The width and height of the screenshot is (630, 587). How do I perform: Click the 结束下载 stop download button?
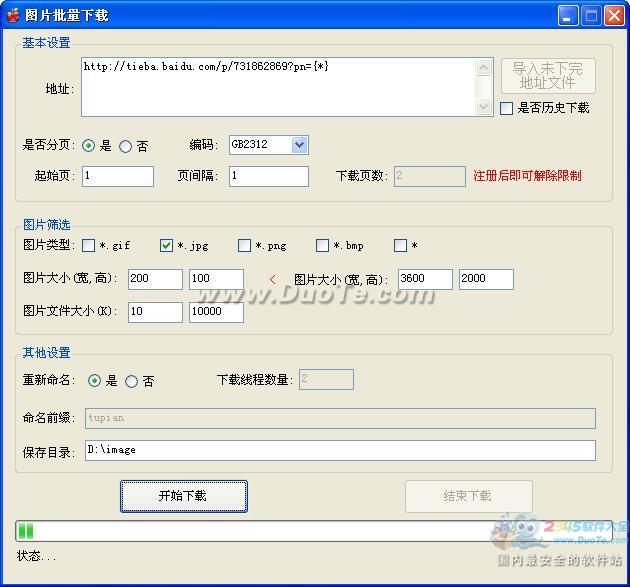tap(468, 496)
